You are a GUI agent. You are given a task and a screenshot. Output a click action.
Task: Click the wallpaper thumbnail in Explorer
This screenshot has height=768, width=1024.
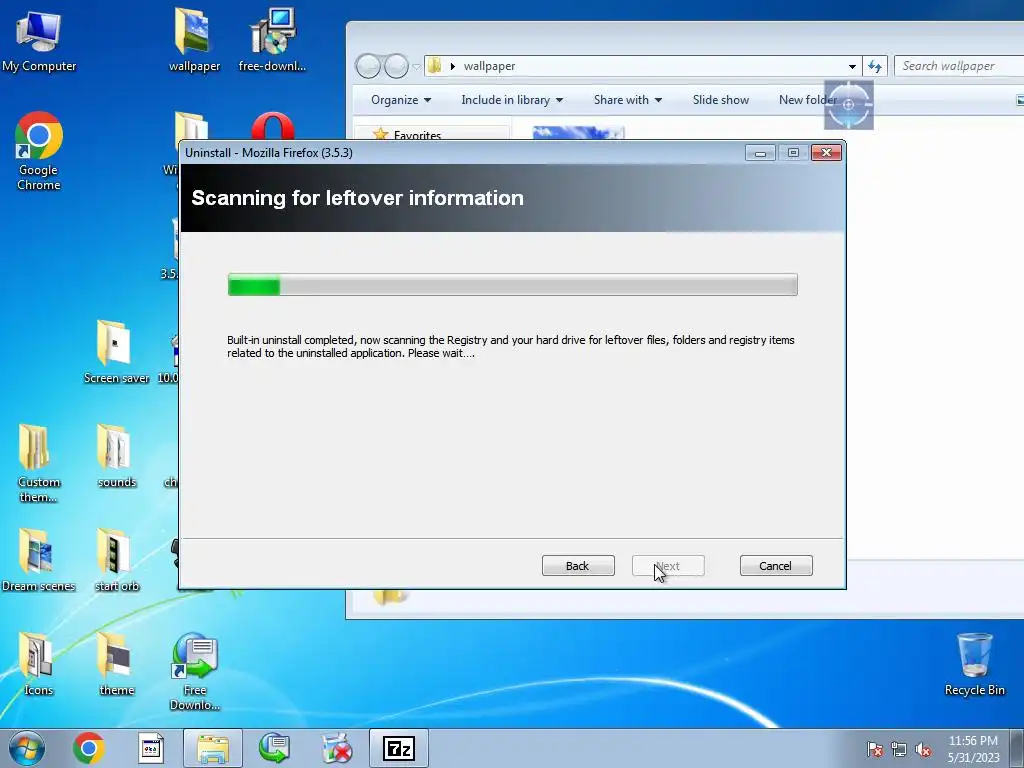[579, 133]
